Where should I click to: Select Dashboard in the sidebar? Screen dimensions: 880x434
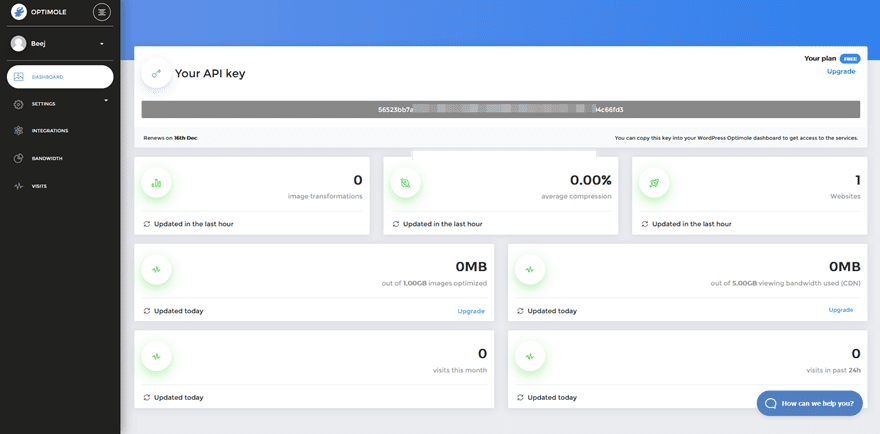coord(60,77)
